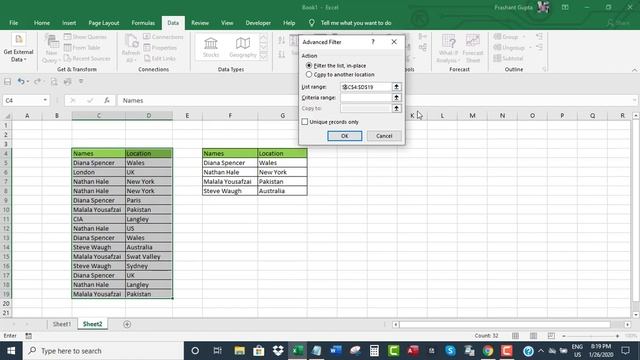Open Advanced Filter help question mark
This screenshot has height=360, width=640.
pos(373,42)
